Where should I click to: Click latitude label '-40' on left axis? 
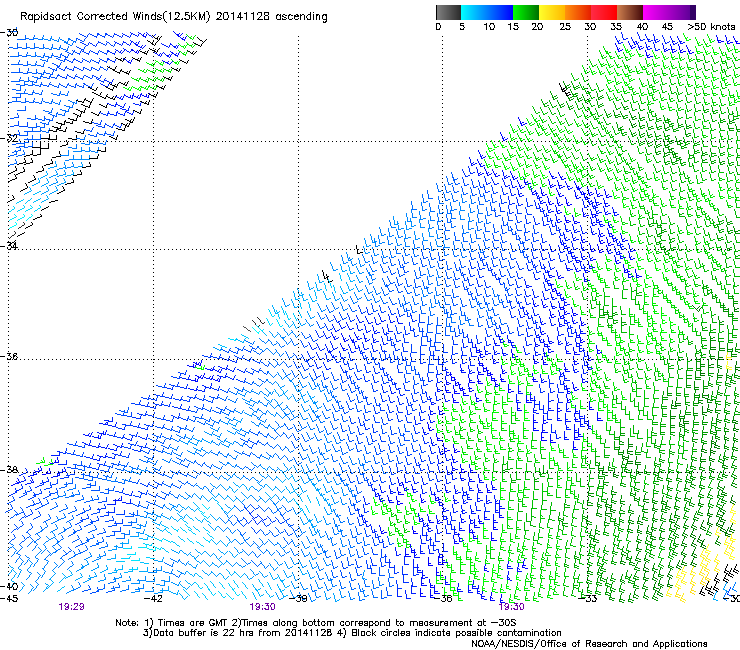pyautogui.click(x=9, y=586)
